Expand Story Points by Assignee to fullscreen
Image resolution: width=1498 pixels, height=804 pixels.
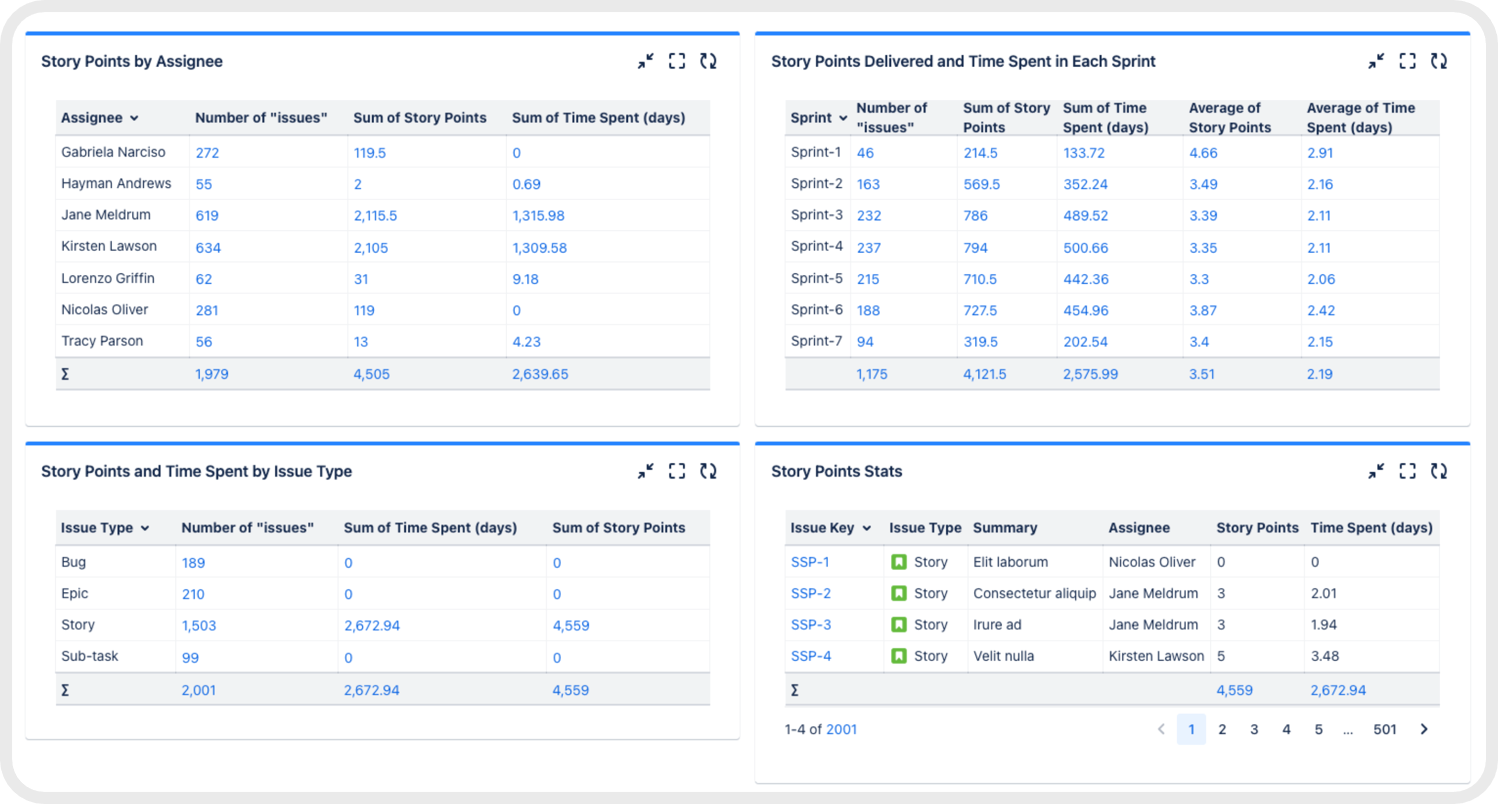click(x=677, y=61)
